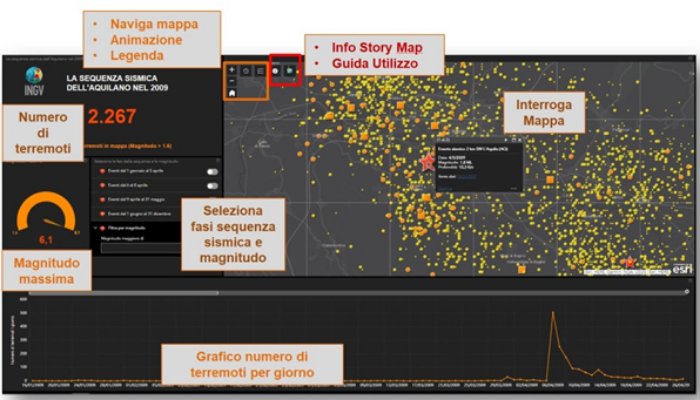Open the link in the earthquake popup
The image size is (700, 400).
click(468, 176)
